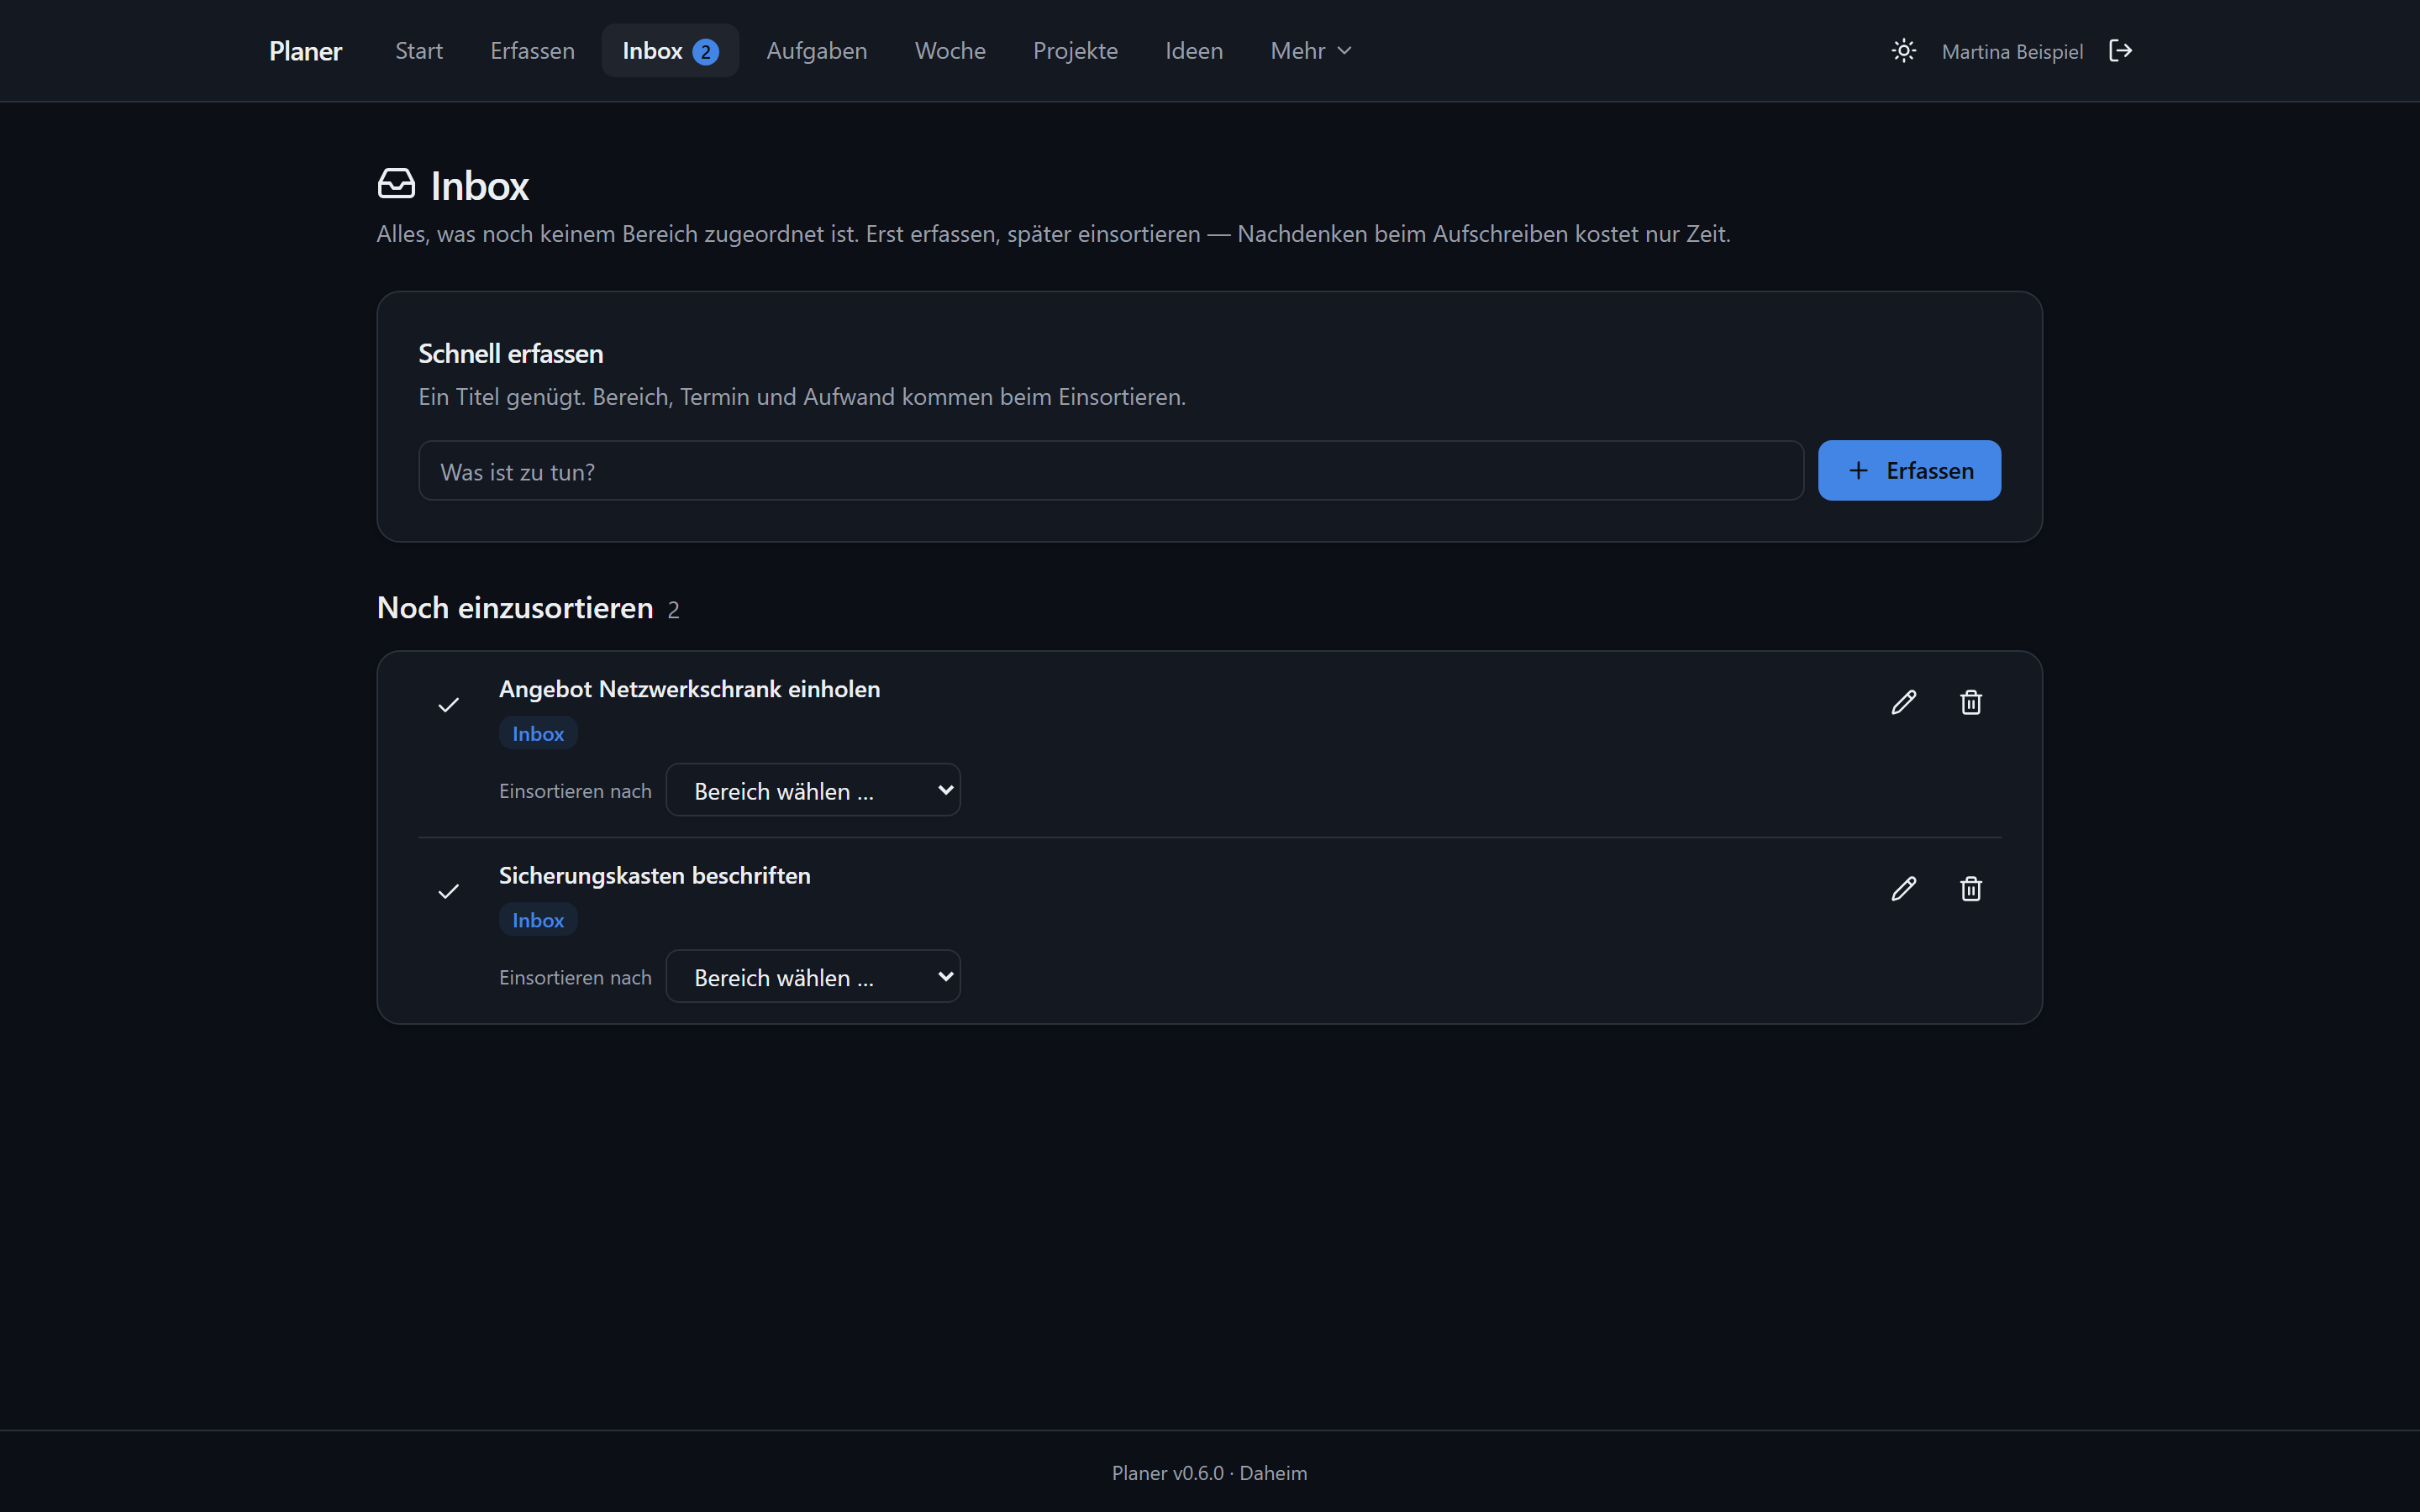This screenshot has width=2420, height=1512.
Task: Click the inbox tray icon beside heading
Action: tap(396, 184)
